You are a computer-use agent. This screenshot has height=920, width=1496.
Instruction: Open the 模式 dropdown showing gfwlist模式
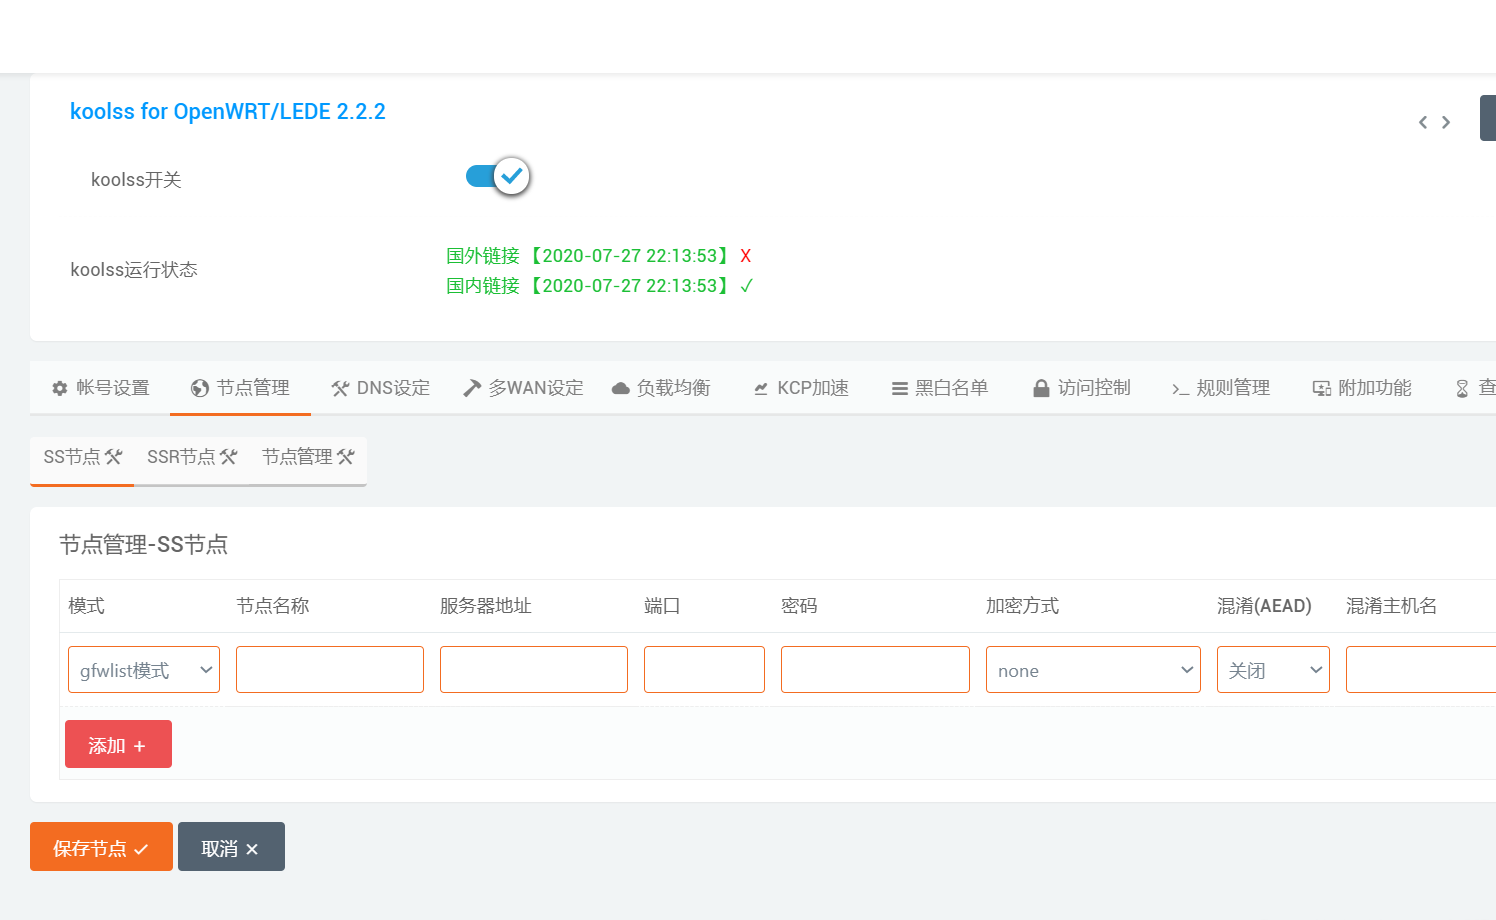coord(143,669)
